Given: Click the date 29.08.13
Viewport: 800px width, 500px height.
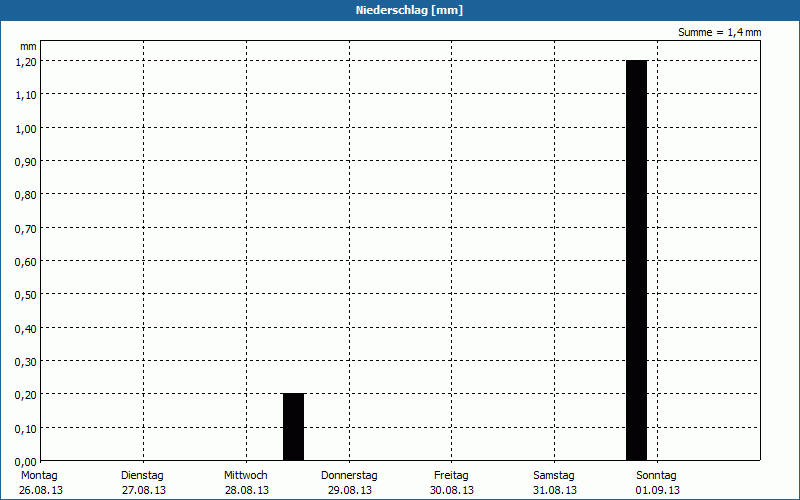Looking at the screenshot, I should tap(349, 490).
